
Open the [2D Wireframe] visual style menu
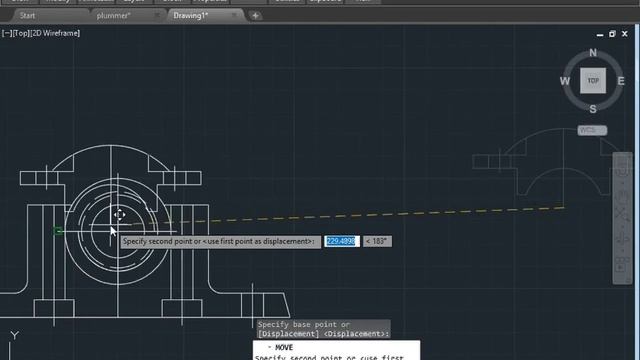click(x=55, y=33)
